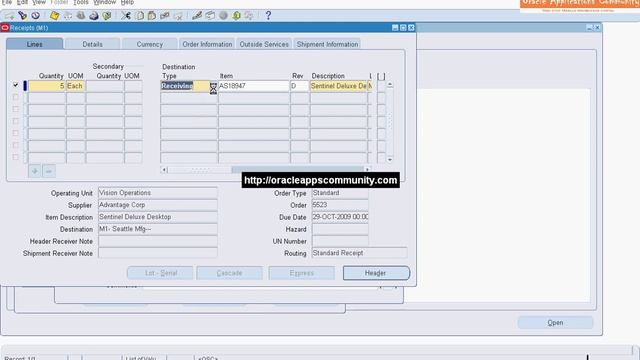Uncheck the AS18947 receipt line checkbox
640x360 pixels.
[16, 85]
